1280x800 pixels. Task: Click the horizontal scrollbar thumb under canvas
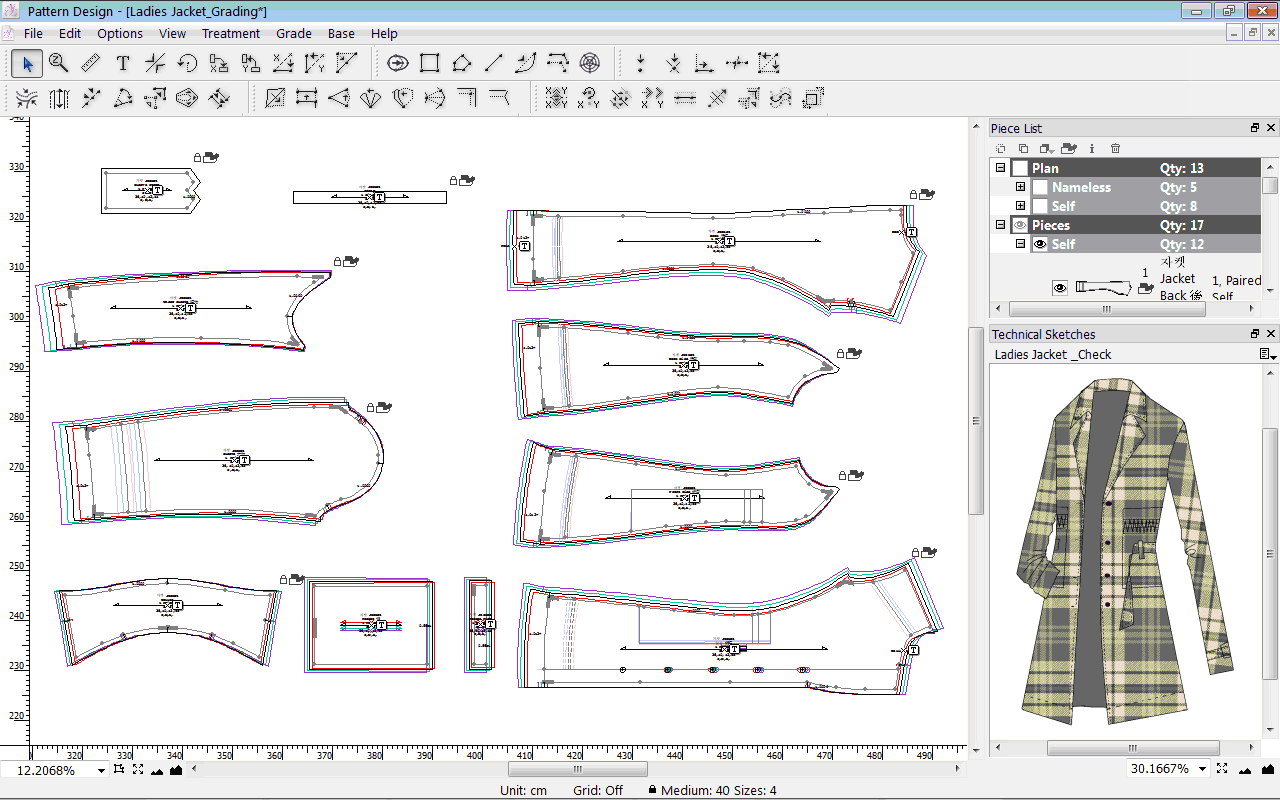click(x=577, y=769)
